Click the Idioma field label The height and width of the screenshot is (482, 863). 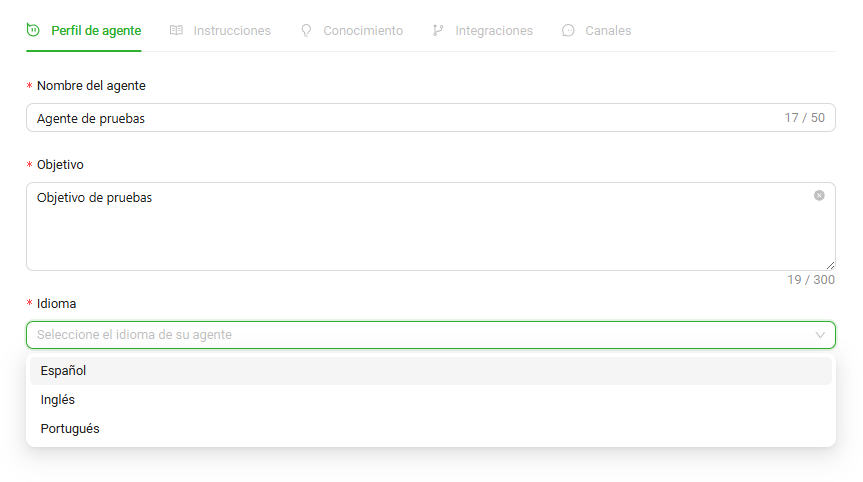point(56,303)
